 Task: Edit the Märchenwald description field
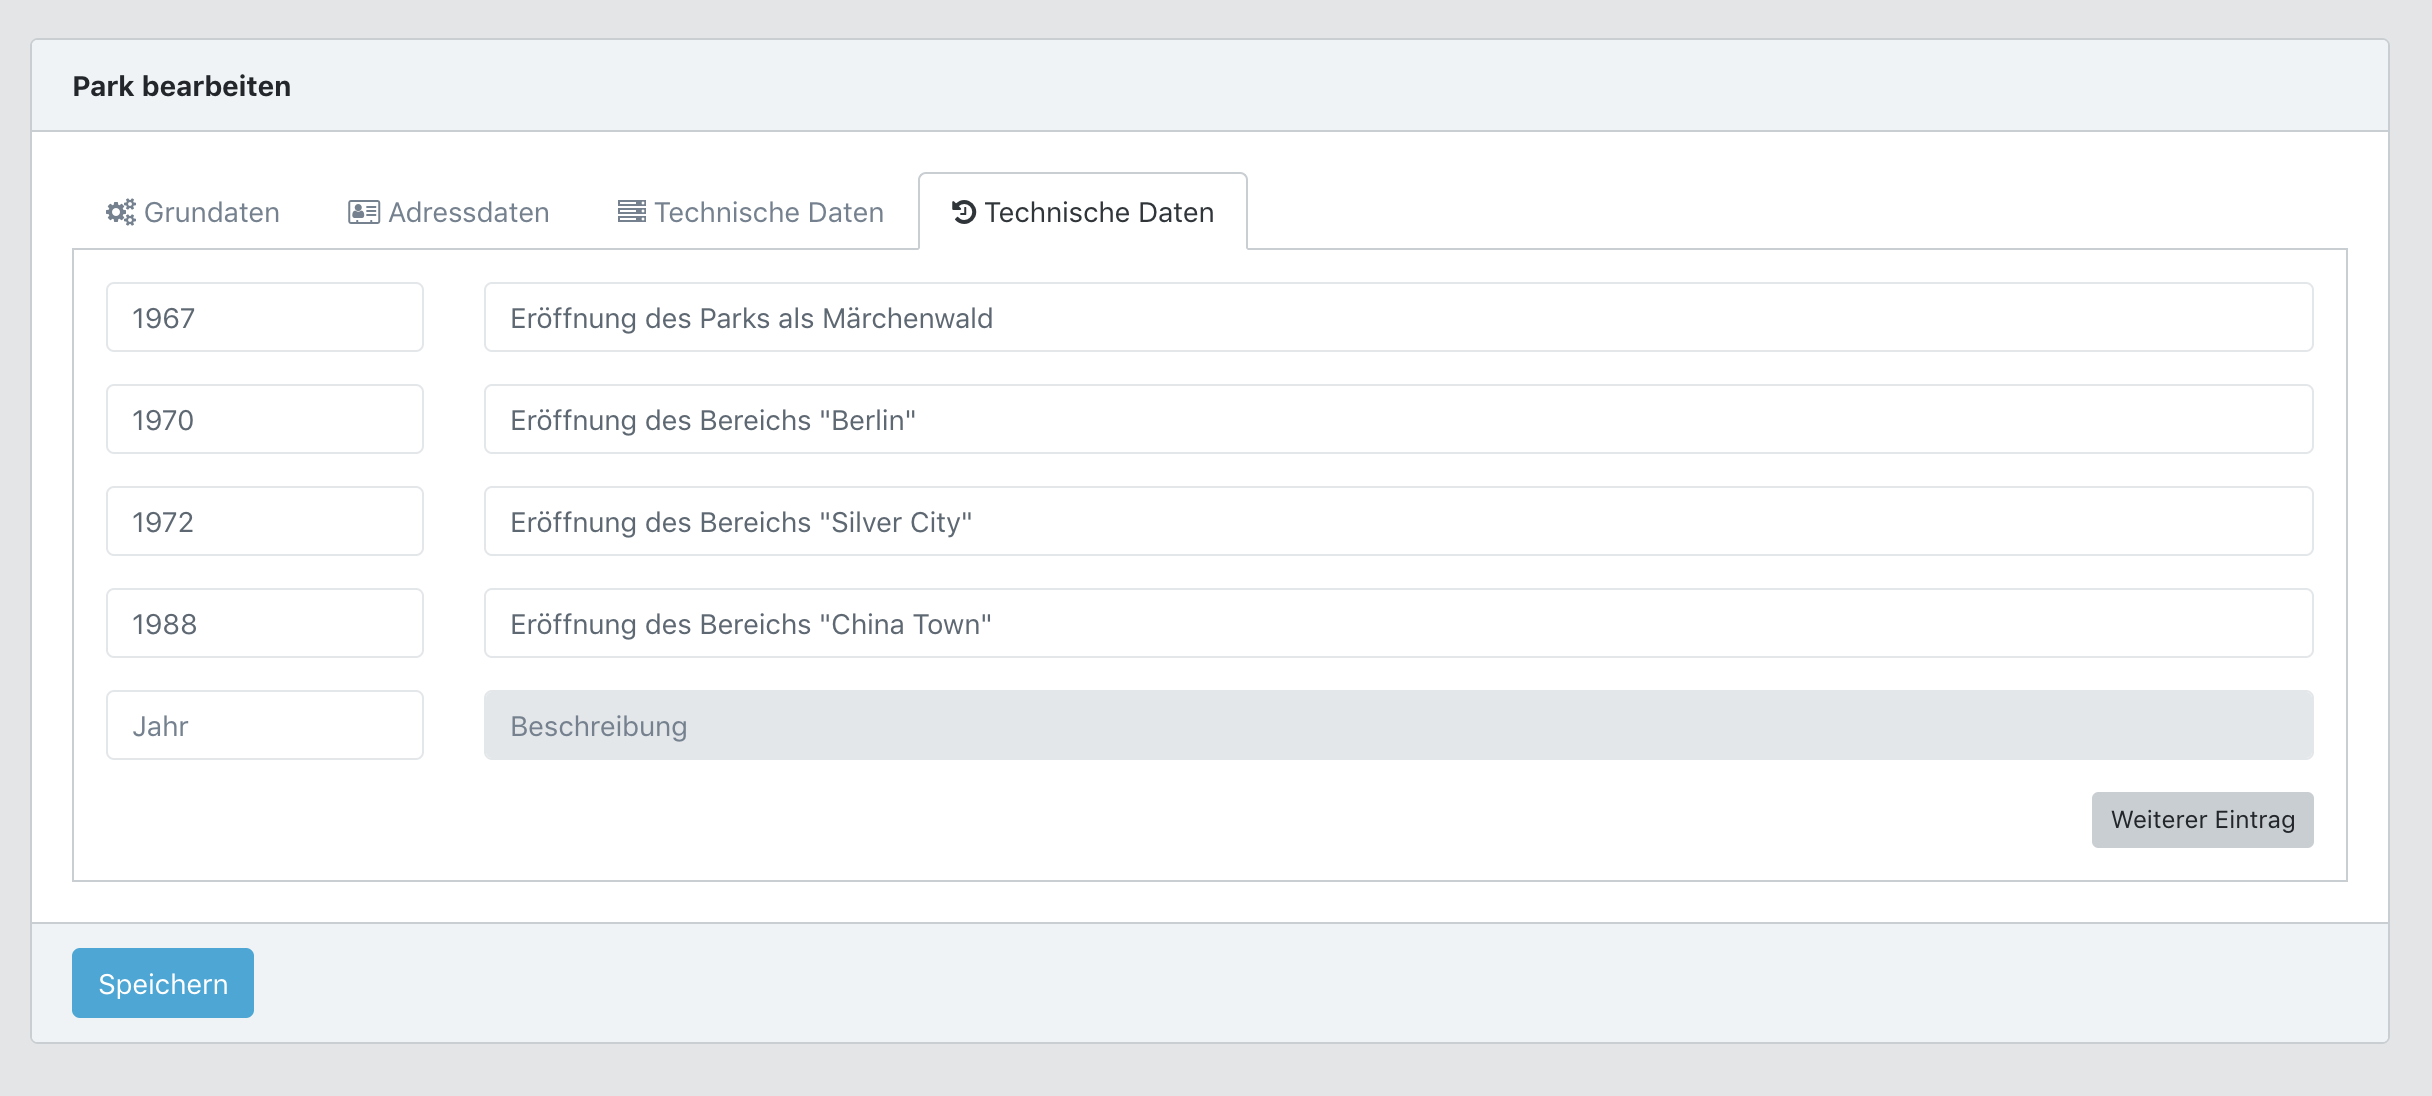(1398, 318)
